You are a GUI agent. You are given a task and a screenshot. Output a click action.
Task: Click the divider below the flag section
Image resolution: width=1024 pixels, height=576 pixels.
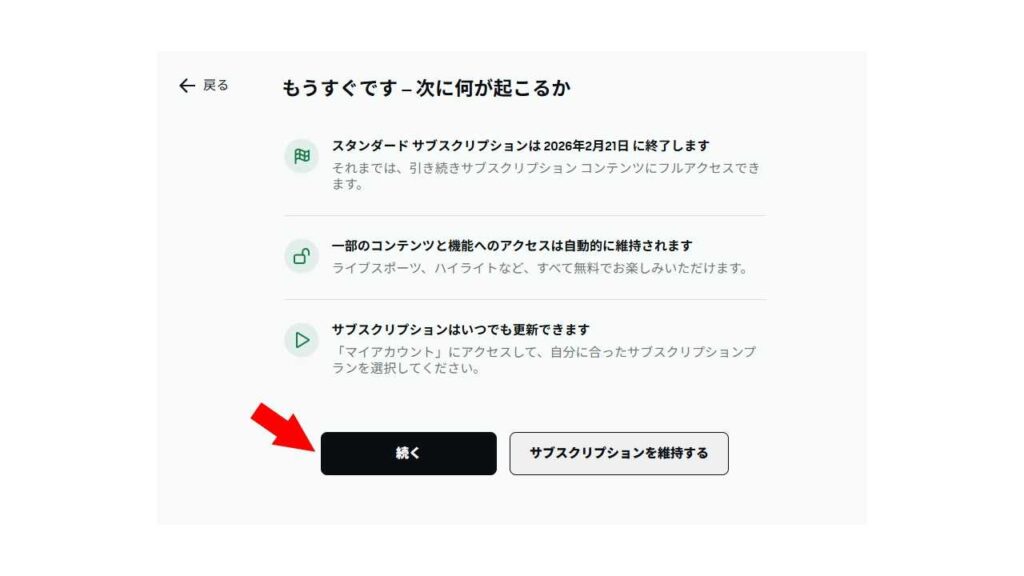tap(525, 216)
